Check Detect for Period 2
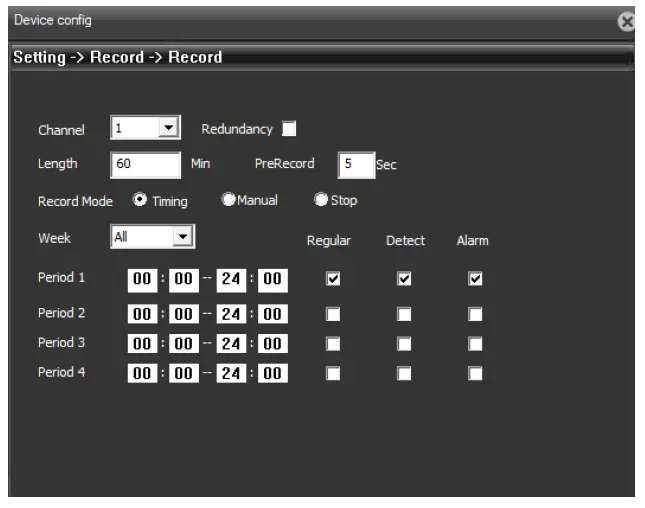 click(404, 314)
